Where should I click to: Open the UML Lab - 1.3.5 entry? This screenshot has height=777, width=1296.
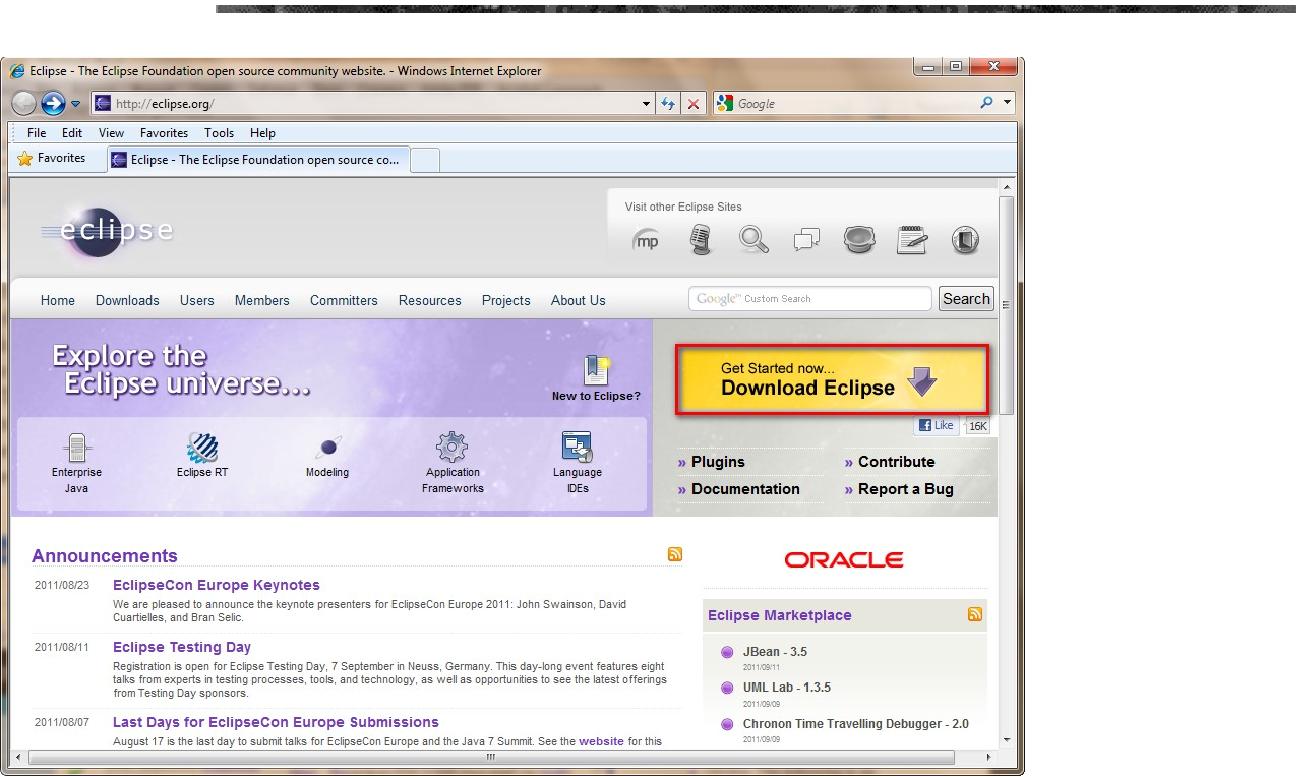787,688
